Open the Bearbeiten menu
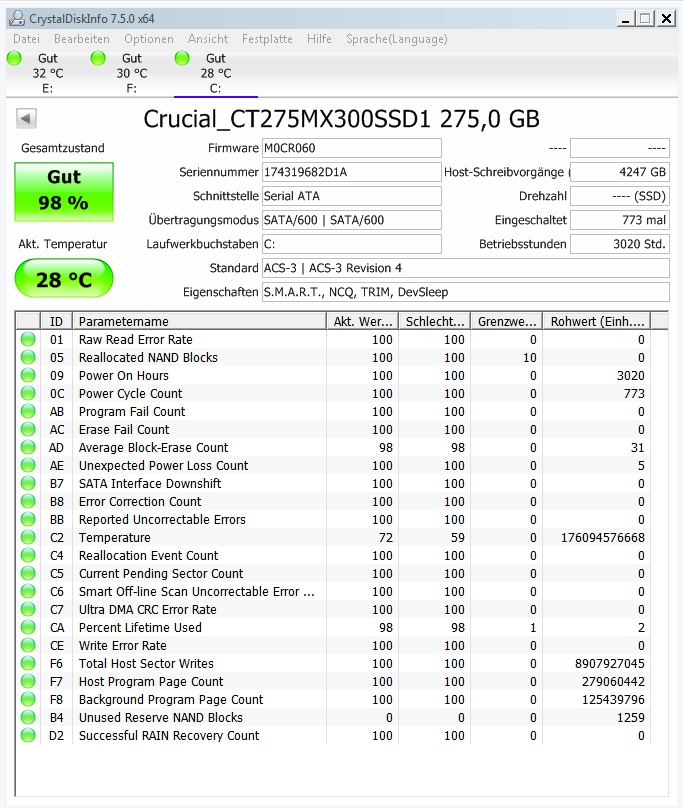 pos(82,39)
